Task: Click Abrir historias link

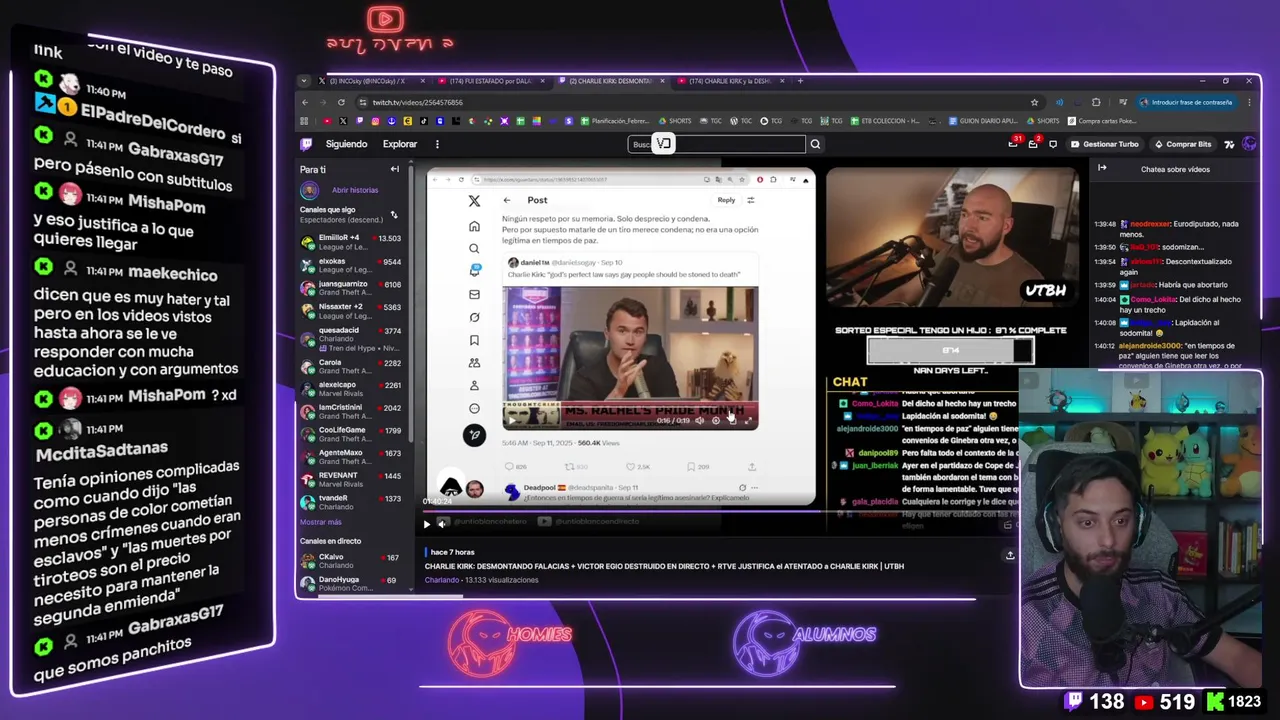Action: click(x=355, y=190)
